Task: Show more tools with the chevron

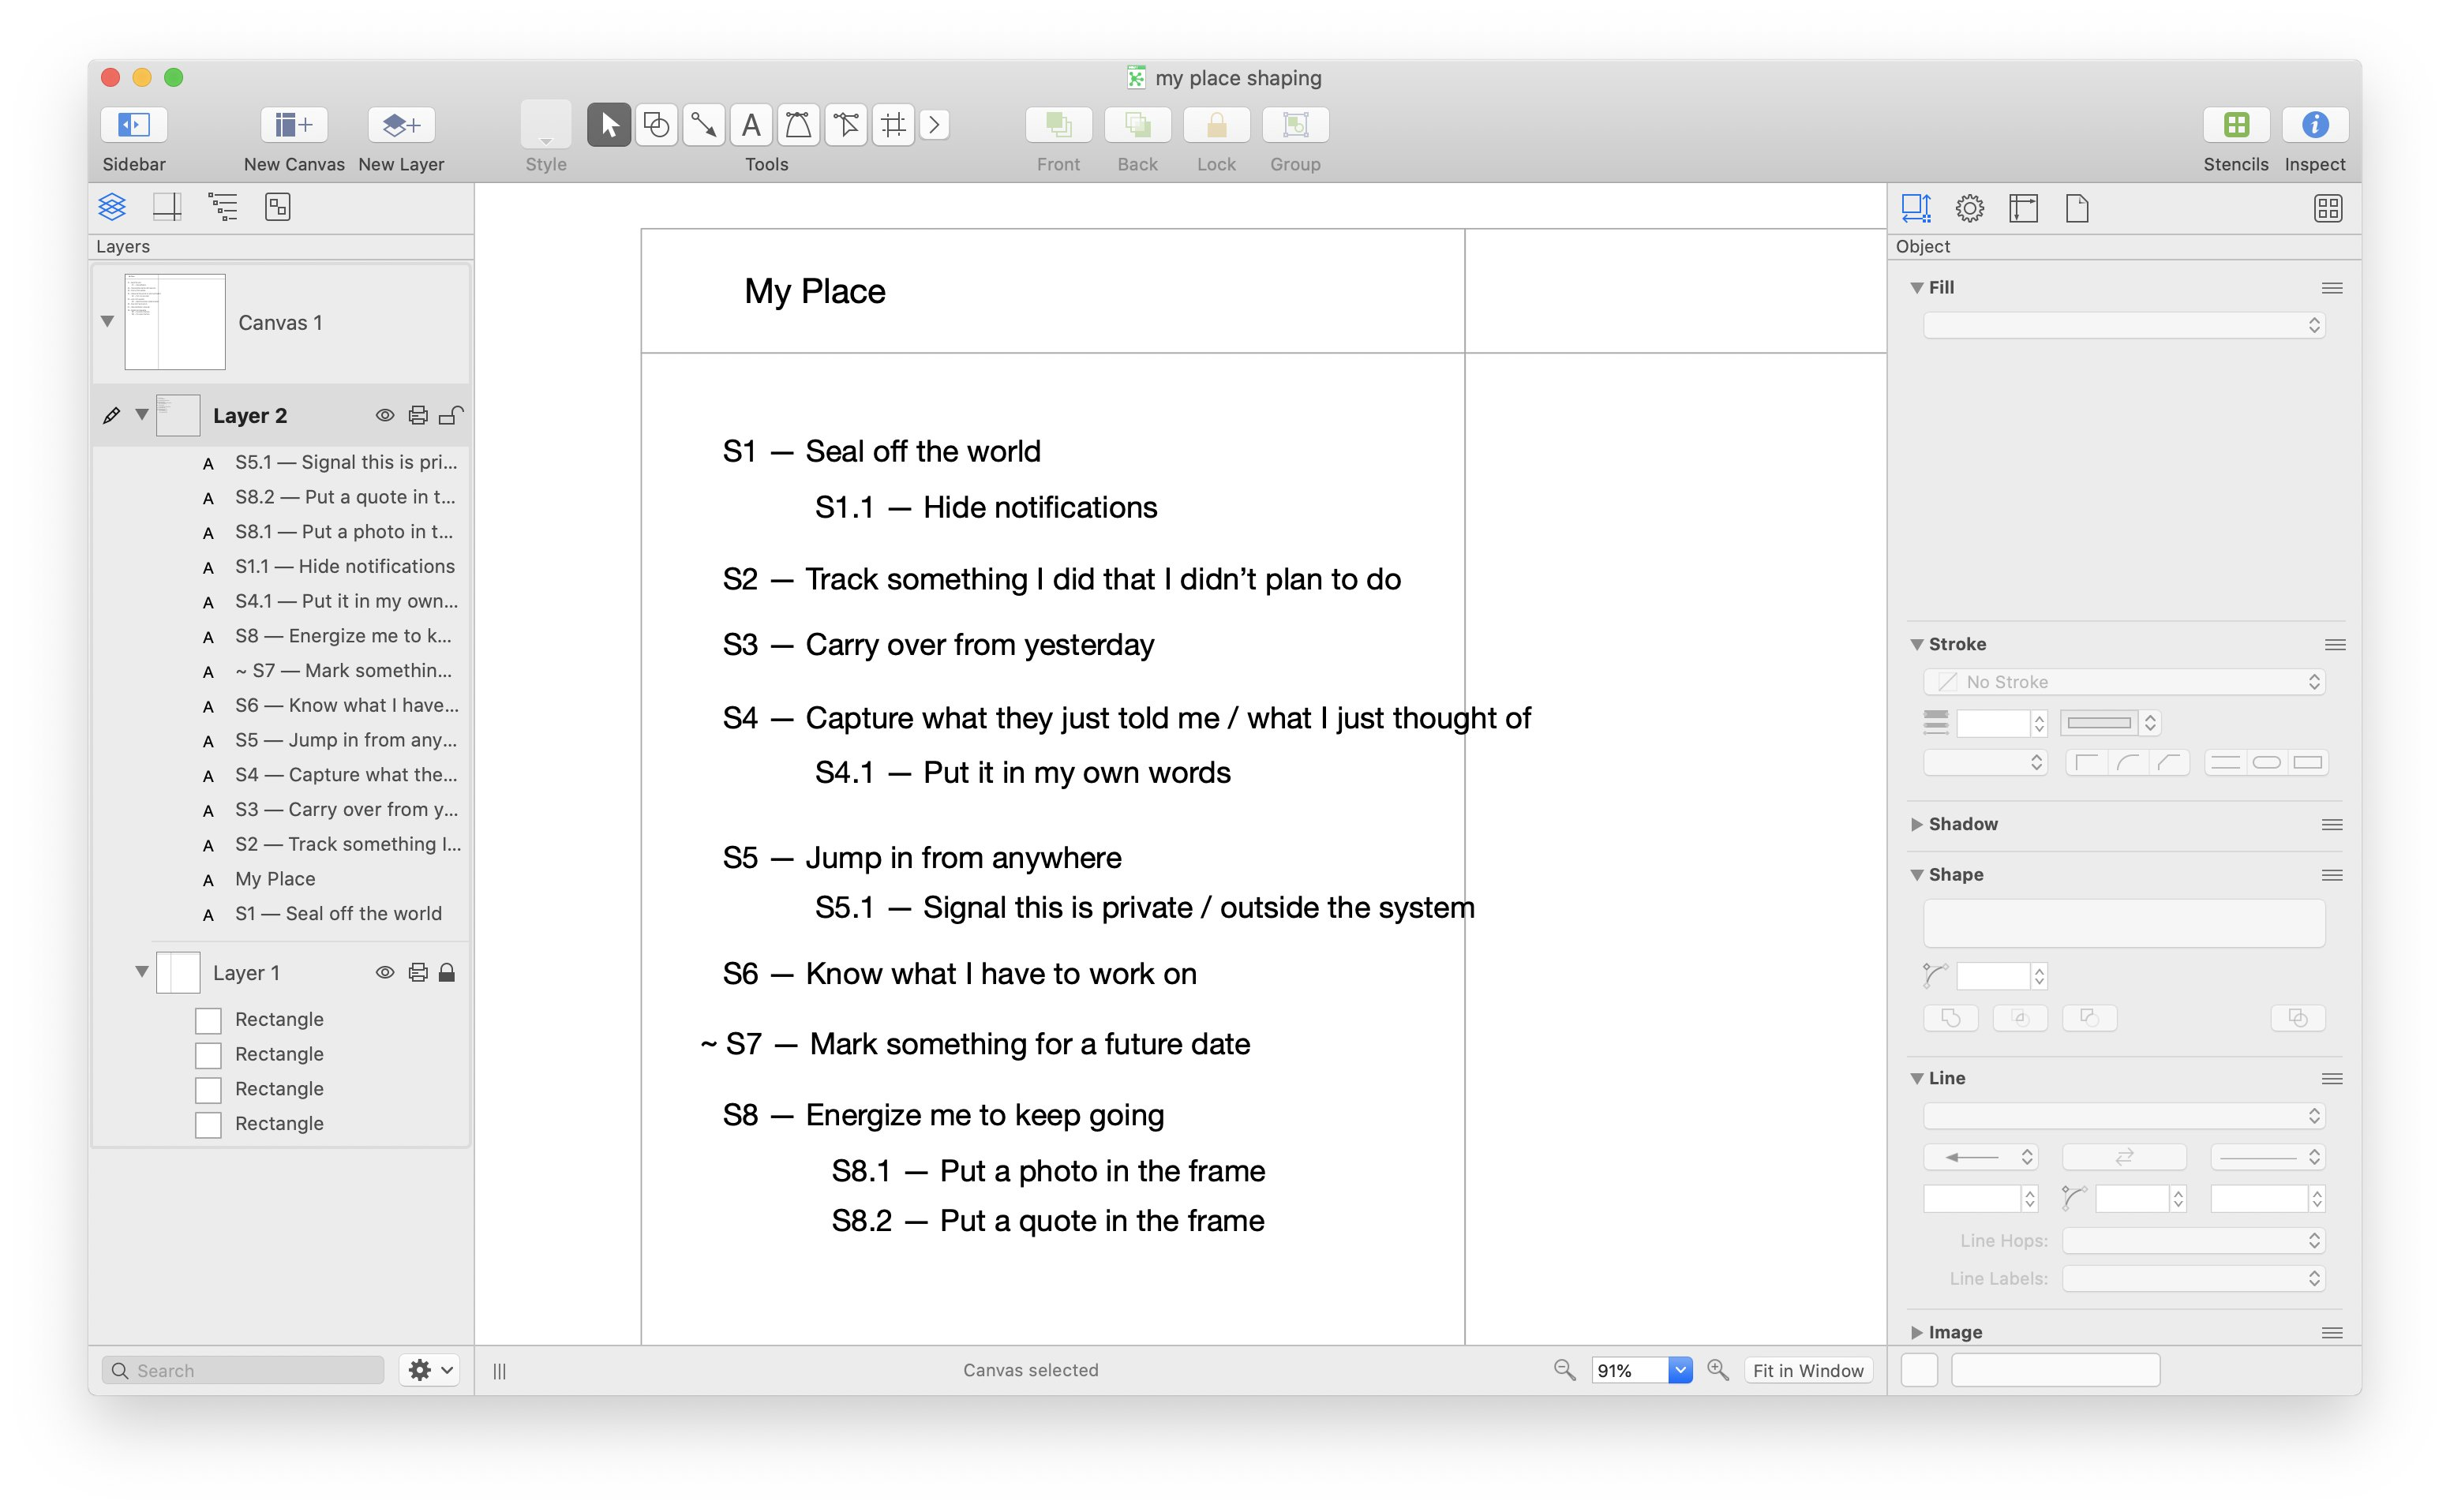Action: pyautogui.click(x=934, y=125)
